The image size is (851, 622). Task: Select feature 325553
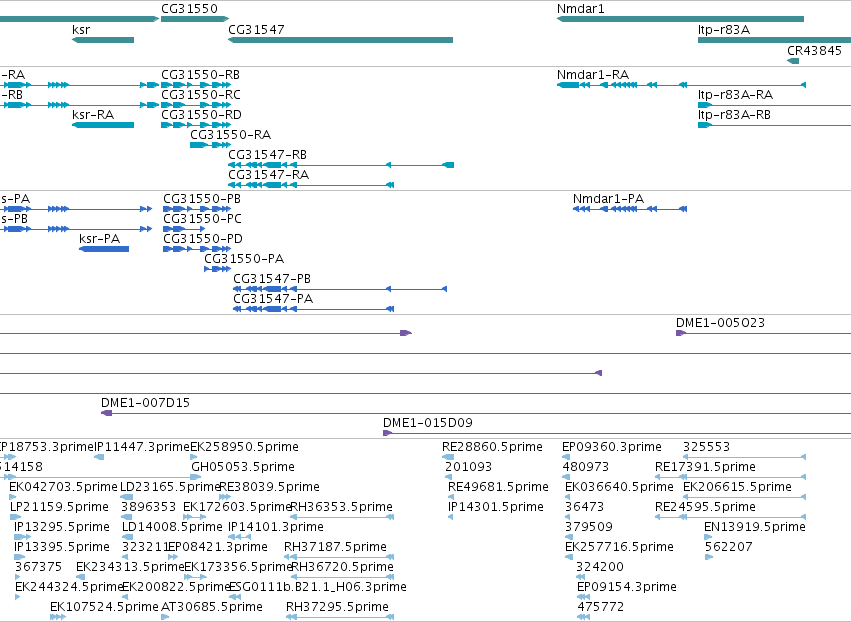(x=706, y=447)
